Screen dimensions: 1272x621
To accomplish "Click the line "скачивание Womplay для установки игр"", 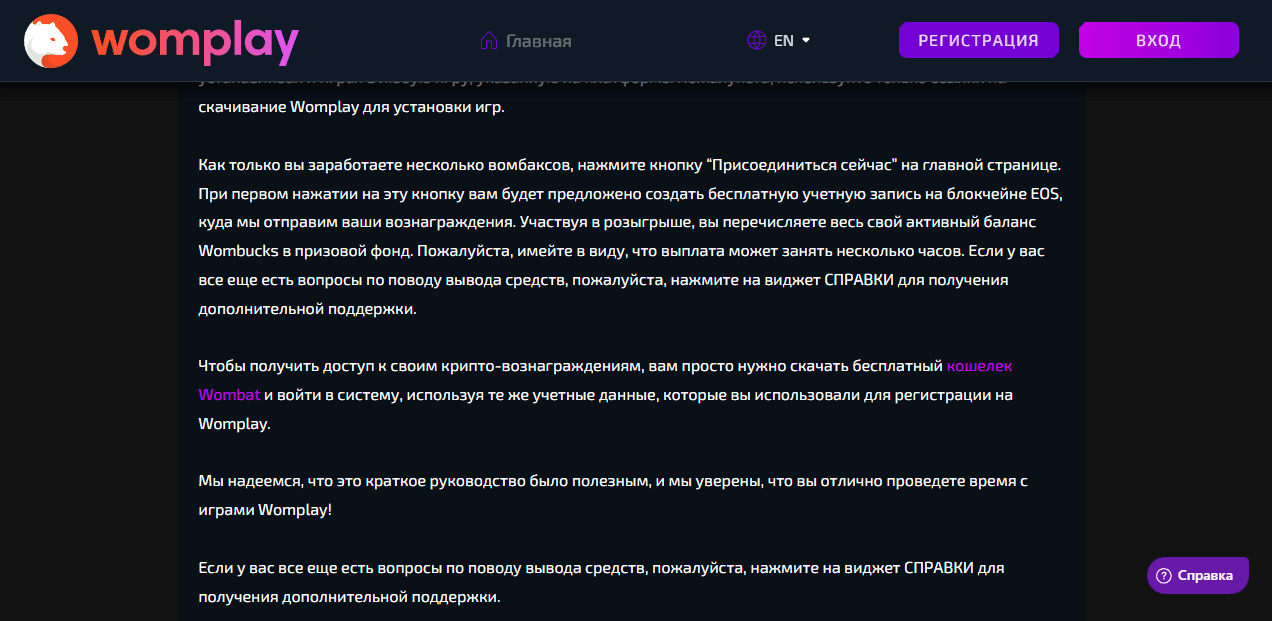I will click(352, 106).
